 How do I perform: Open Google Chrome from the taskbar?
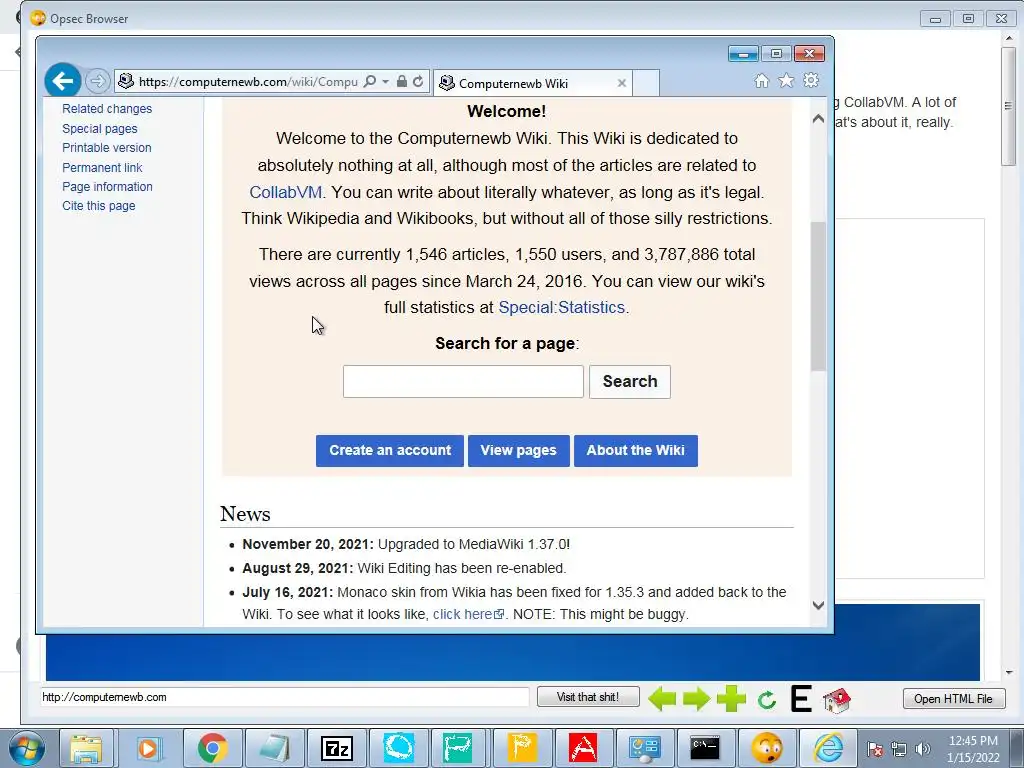click(x=212, y=748)
